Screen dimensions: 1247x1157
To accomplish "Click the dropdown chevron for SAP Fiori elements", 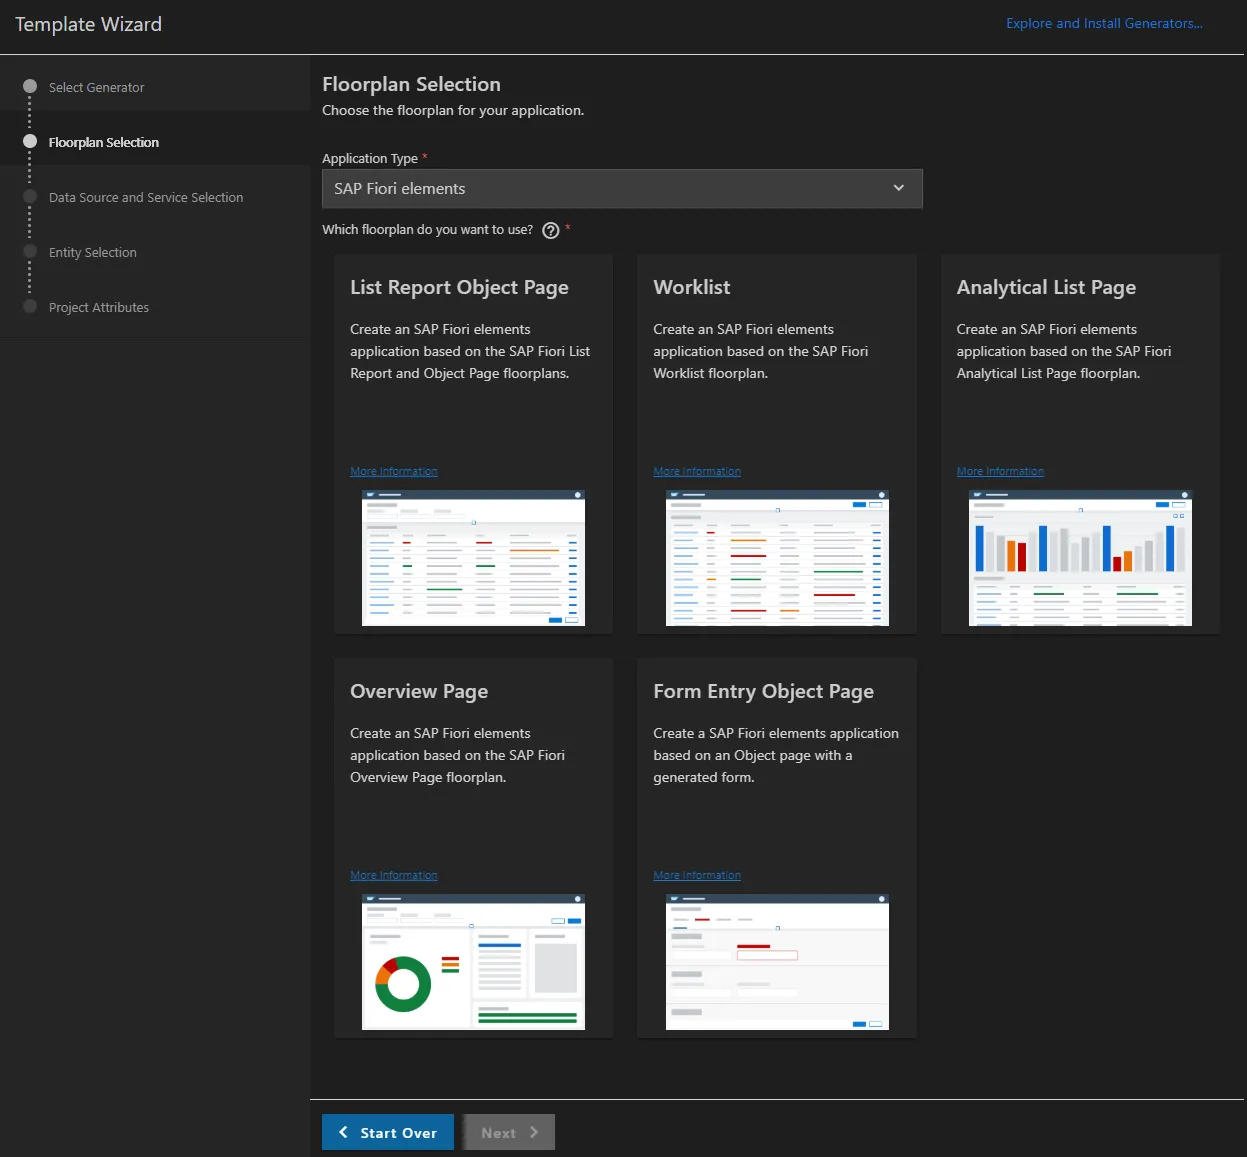I will tap(898, 188).
